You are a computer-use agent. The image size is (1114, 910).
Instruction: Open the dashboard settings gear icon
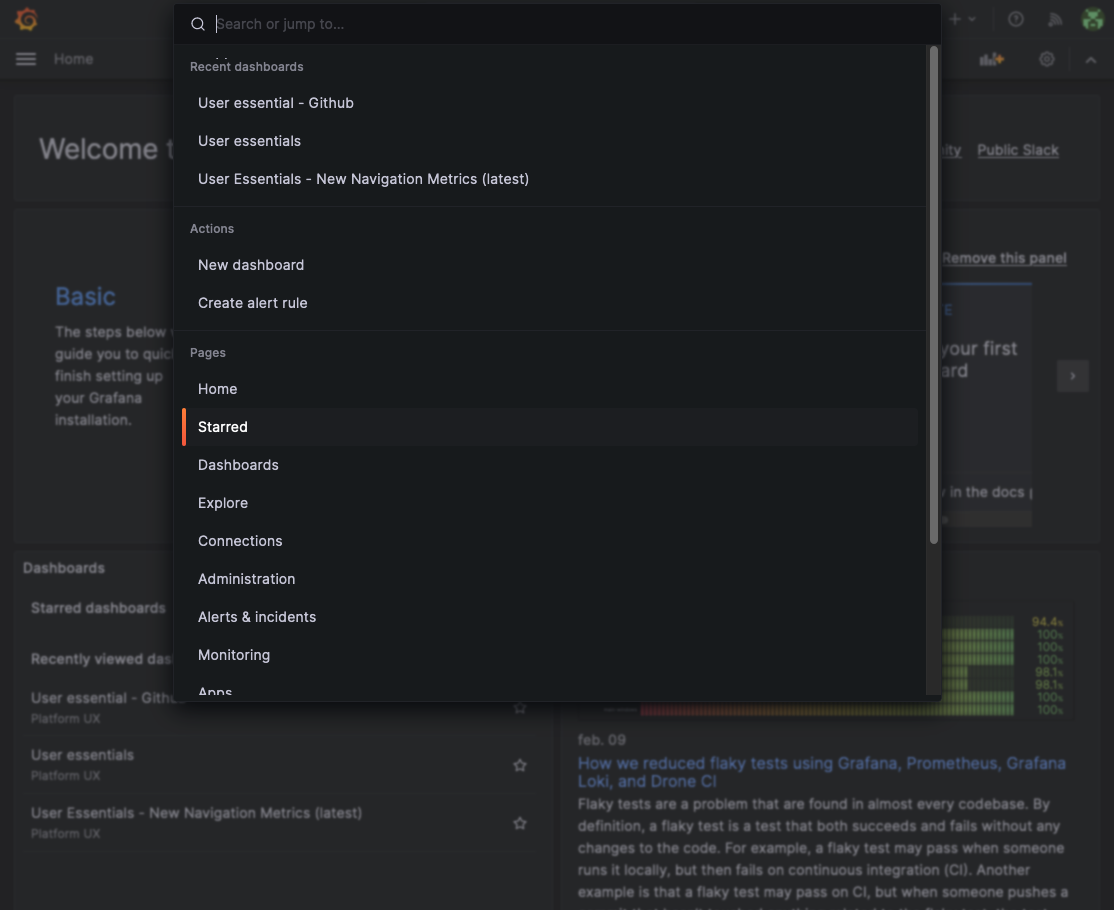click(x=1046, y=59)
